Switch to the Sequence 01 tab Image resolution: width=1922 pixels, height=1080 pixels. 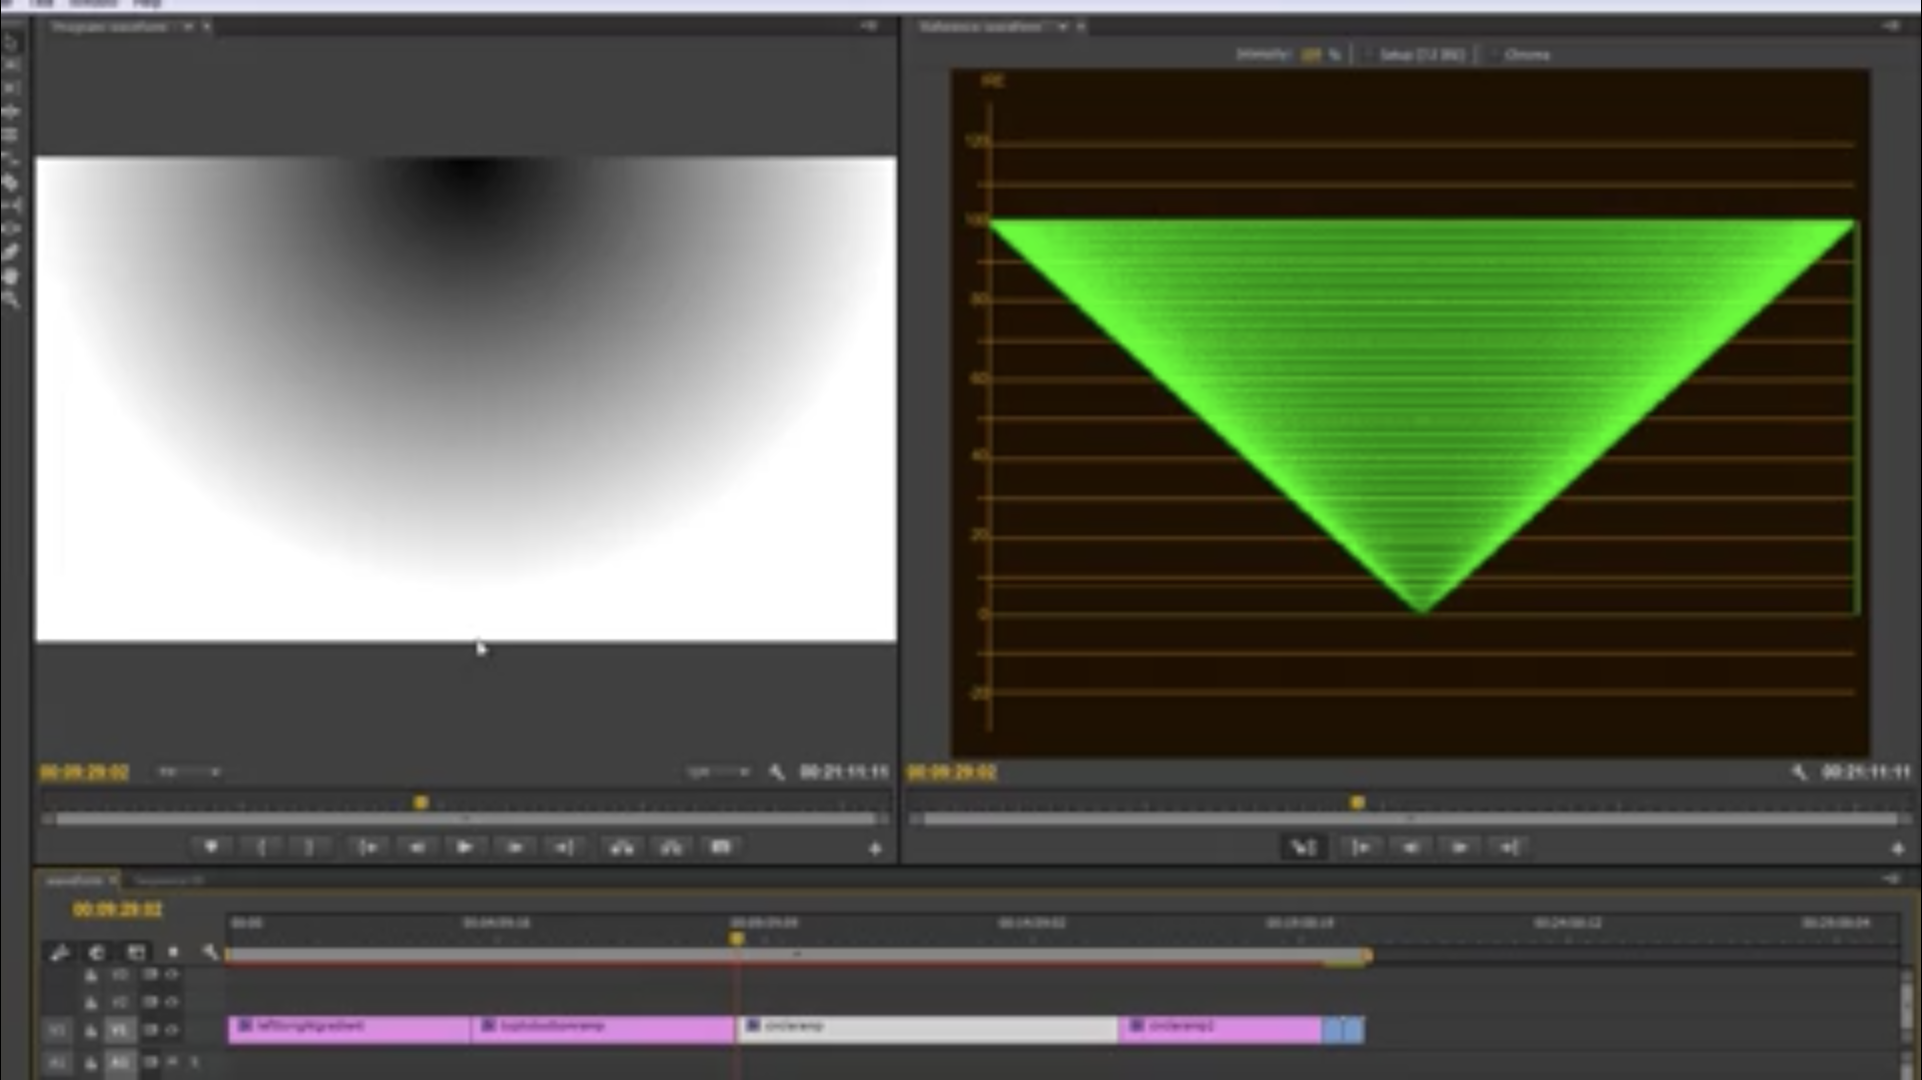coord(172,880)
